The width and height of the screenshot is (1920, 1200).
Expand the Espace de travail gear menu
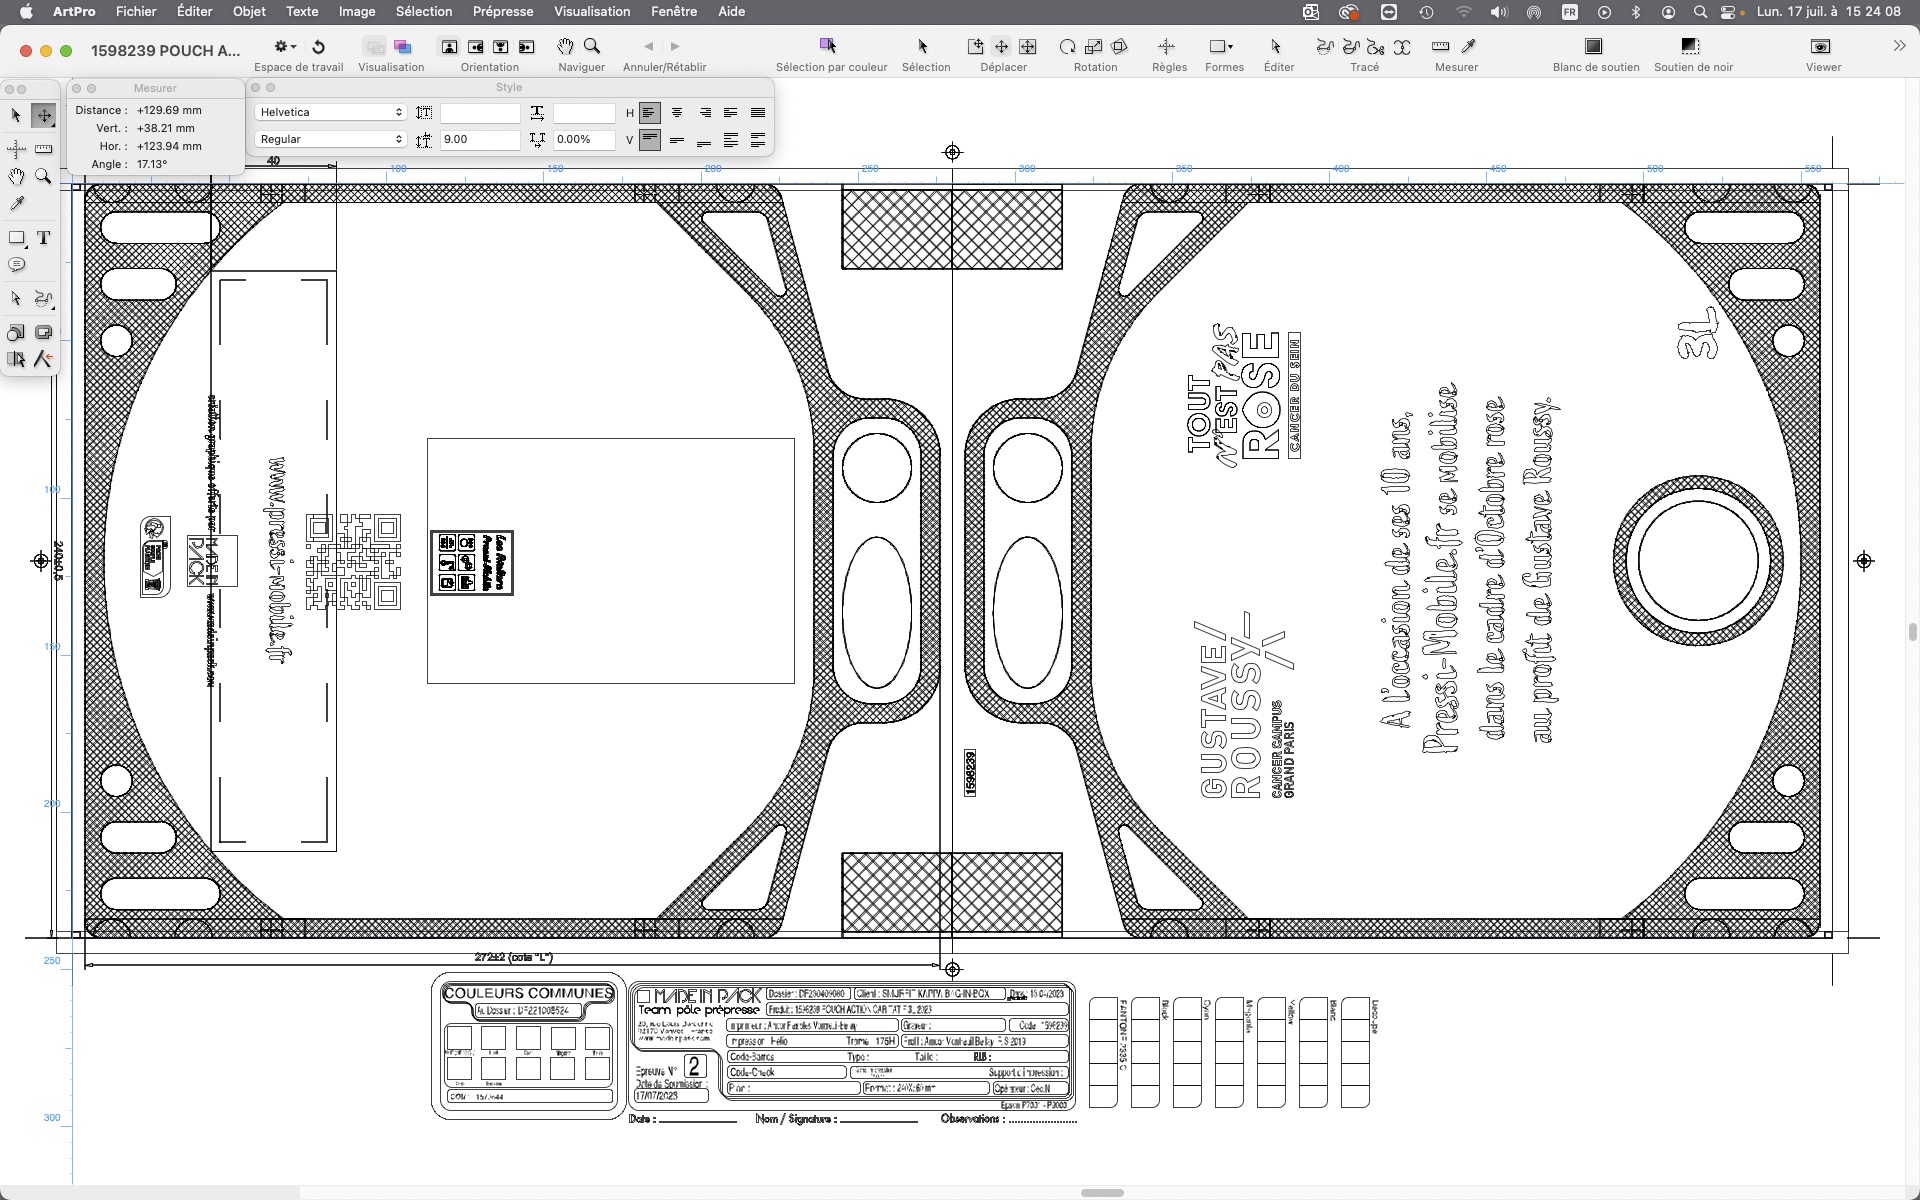coord(285,47)
